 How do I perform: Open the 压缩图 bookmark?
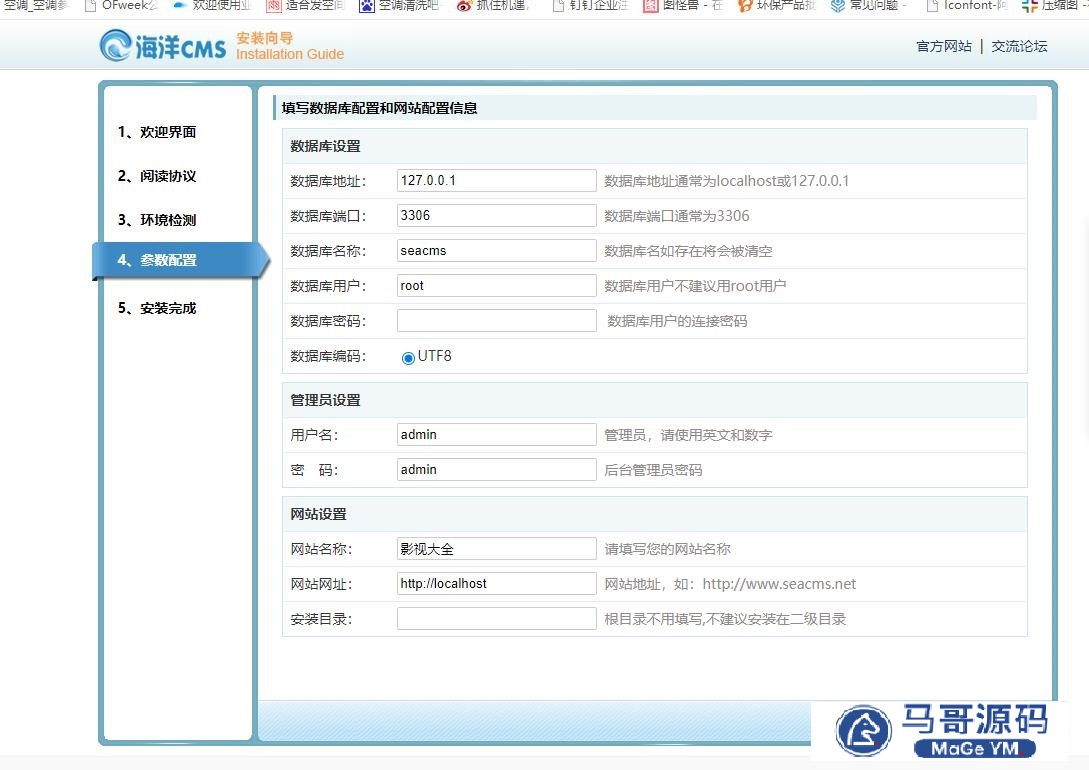click(x=1054, y=6)
